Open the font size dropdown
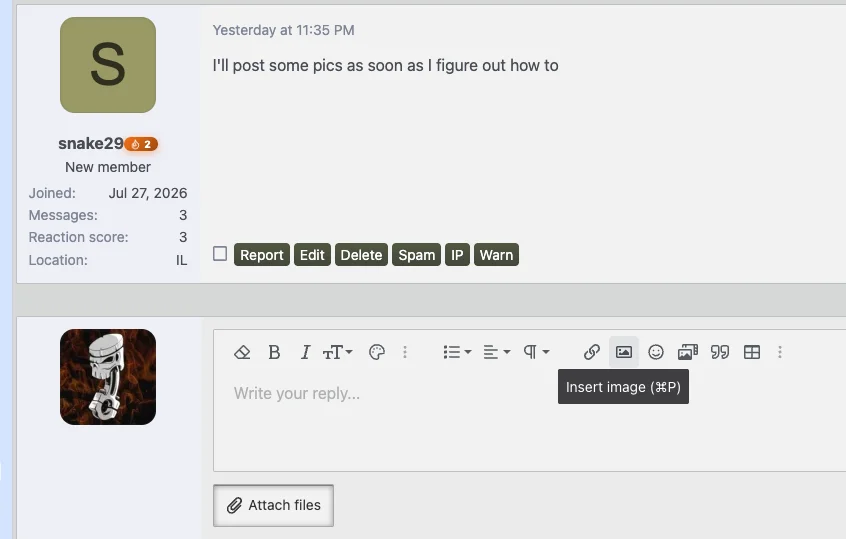Screen dimensions: 846x539 tap(337, 352)
